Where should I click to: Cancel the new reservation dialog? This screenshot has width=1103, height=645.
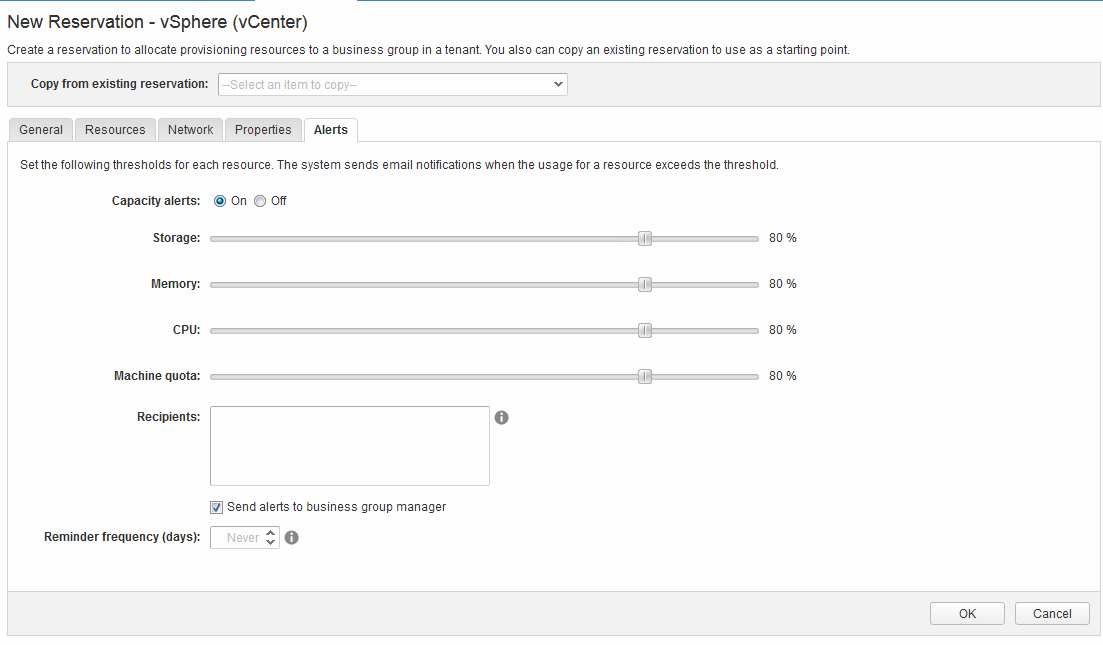pos(1052,614)
